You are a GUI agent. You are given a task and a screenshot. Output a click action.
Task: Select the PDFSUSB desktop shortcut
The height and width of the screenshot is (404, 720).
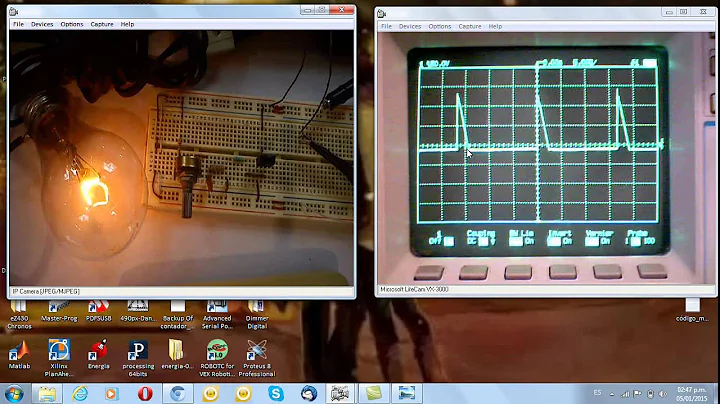pyautogui.click(x=99, y=312)
